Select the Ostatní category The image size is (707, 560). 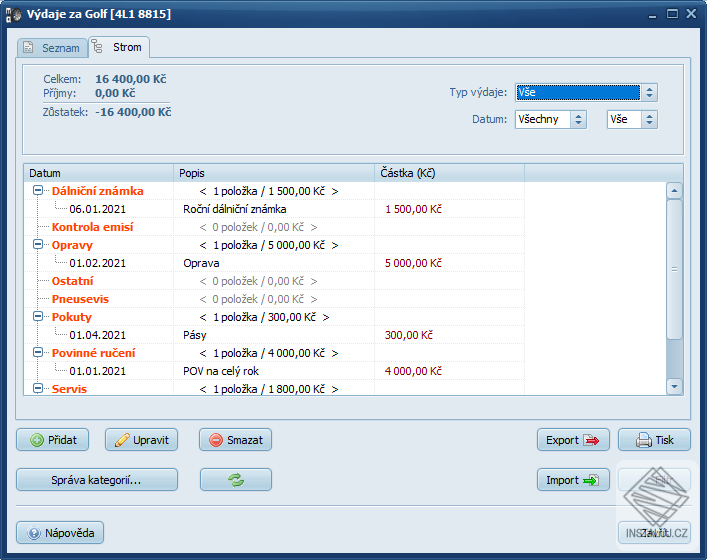72,281
